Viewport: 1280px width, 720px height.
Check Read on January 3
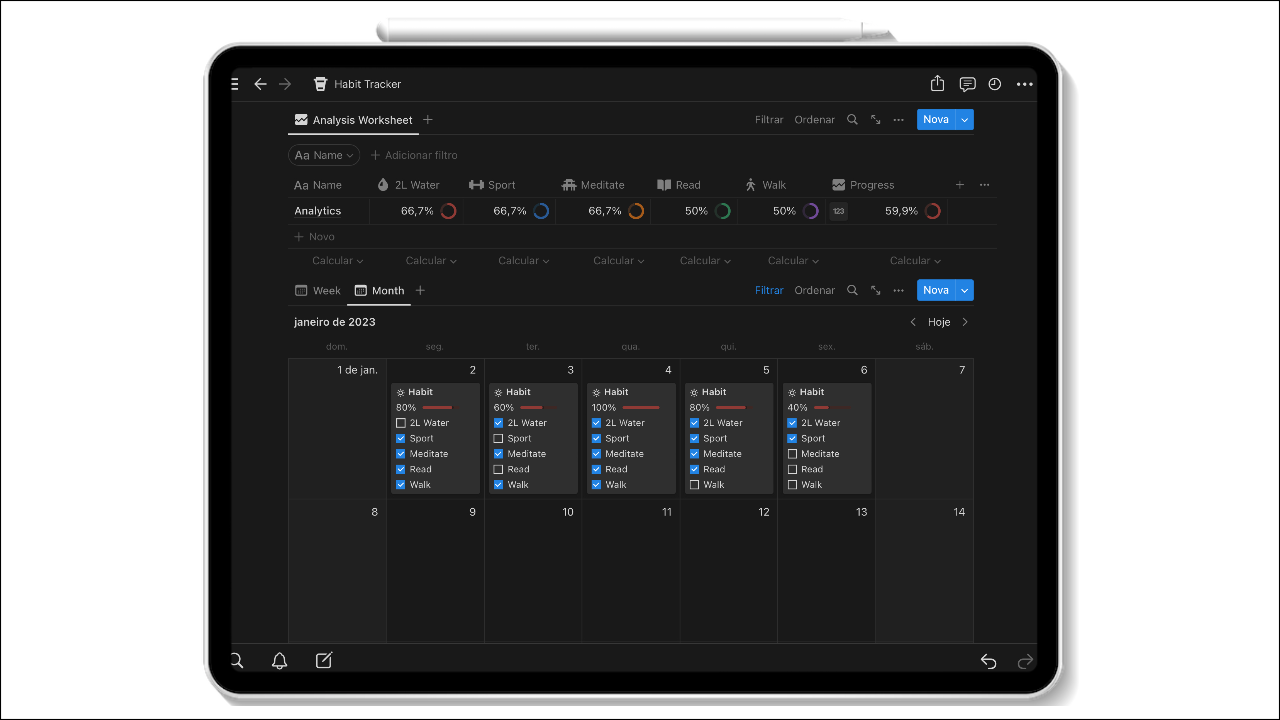click(x=499, y=469)
